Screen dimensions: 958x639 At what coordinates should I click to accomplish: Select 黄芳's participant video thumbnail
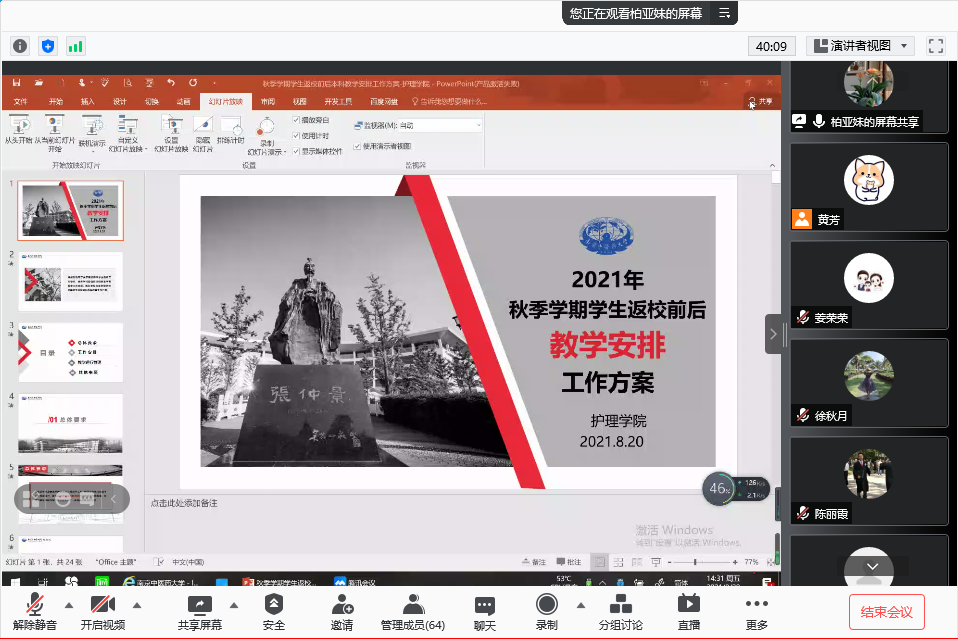[868, 187]
